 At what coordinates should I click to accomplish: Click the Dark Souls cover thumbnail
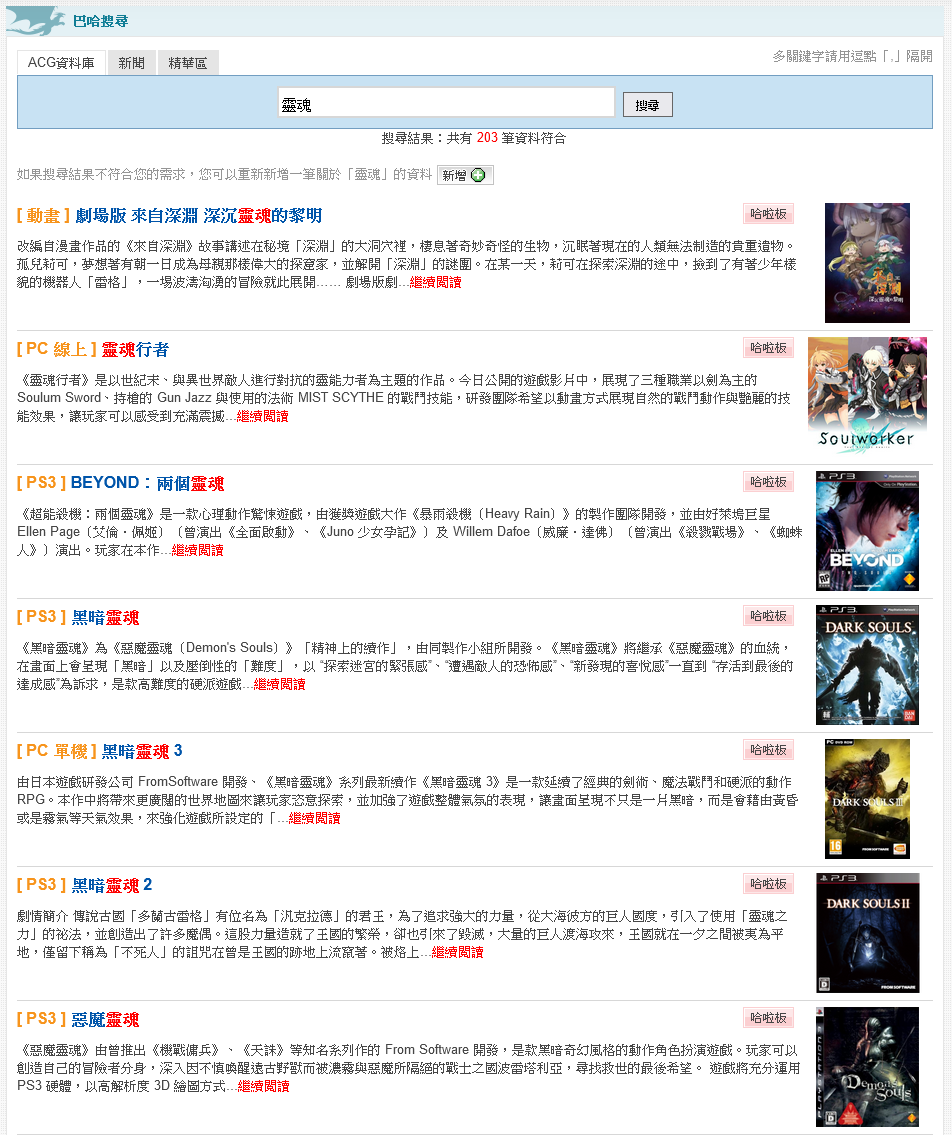coord(867,665)
